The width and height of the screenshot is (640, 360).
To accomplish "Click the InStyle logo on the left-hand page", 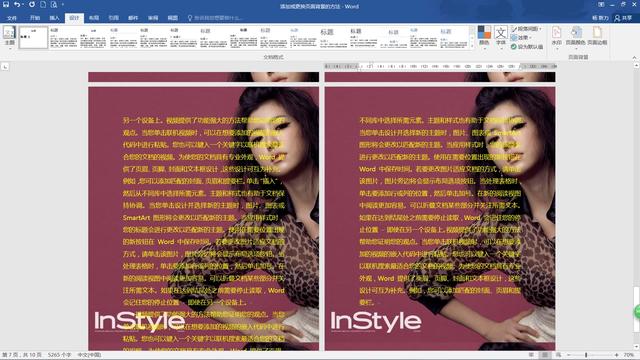I will pos(139,322).
